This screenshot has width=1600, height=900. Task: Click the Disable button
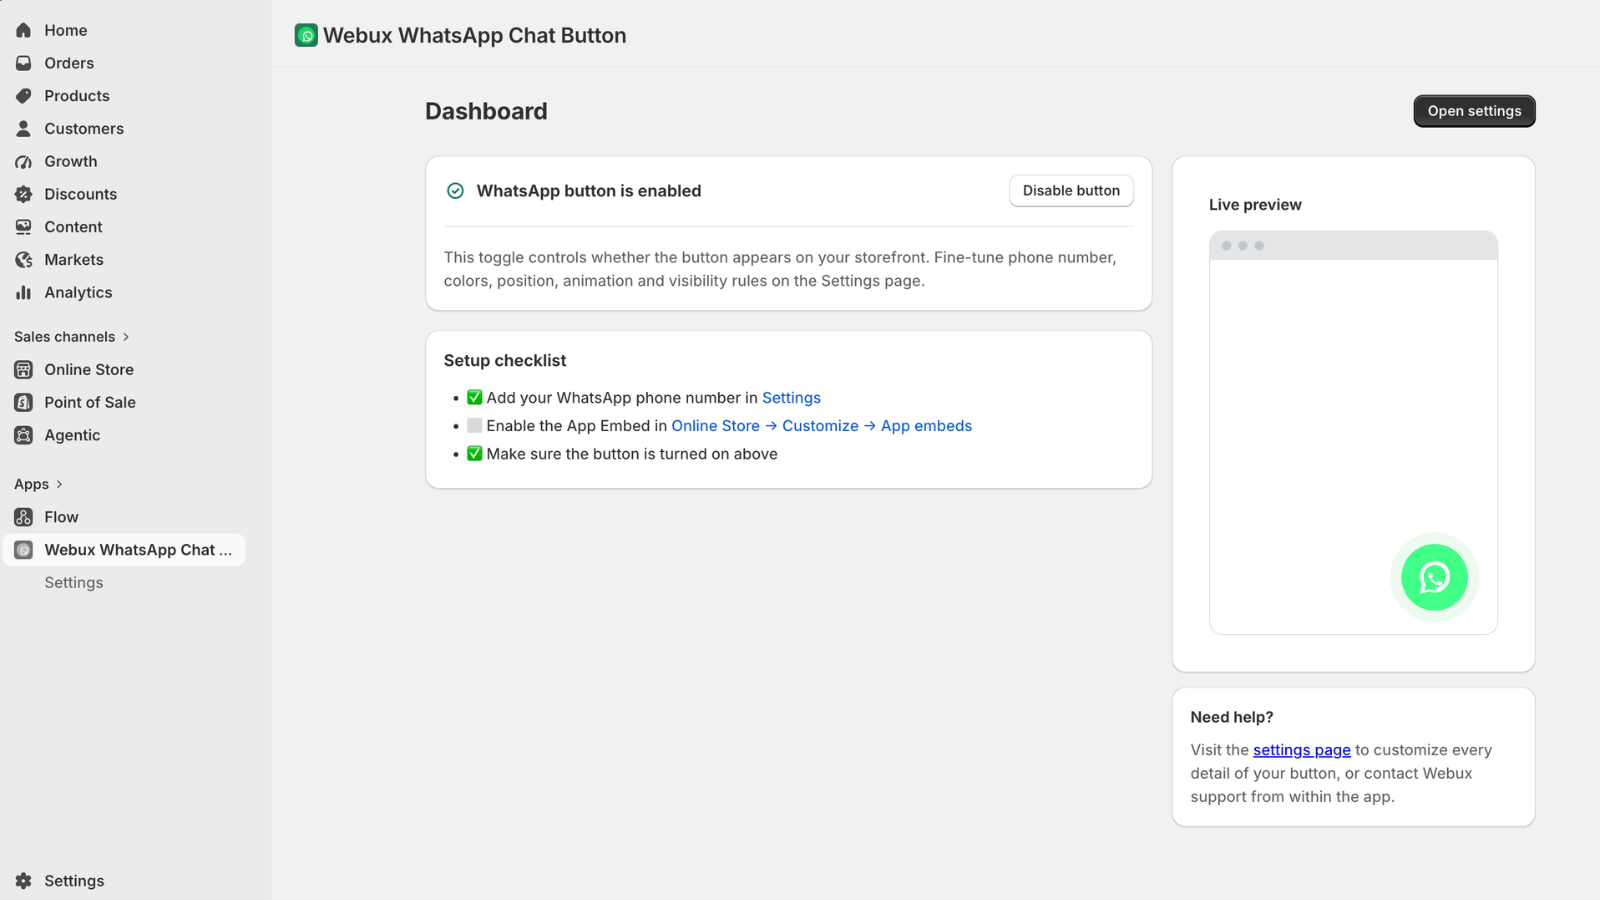coord(1071,191)
